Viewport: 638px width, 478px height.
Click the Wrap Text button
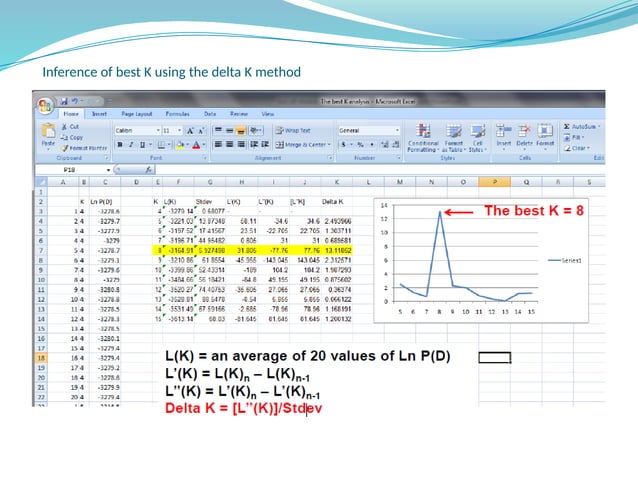293,131
